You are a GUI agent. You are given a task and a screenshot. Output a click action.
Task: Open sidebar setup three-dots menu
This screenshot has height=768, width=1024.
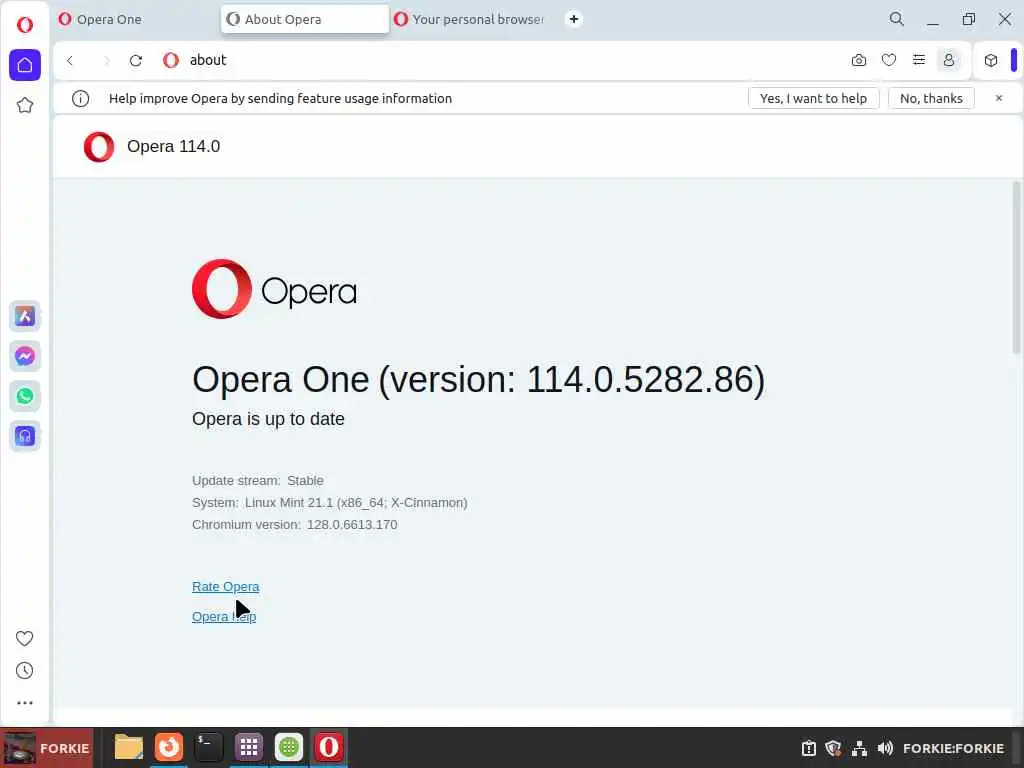point(25,703)
